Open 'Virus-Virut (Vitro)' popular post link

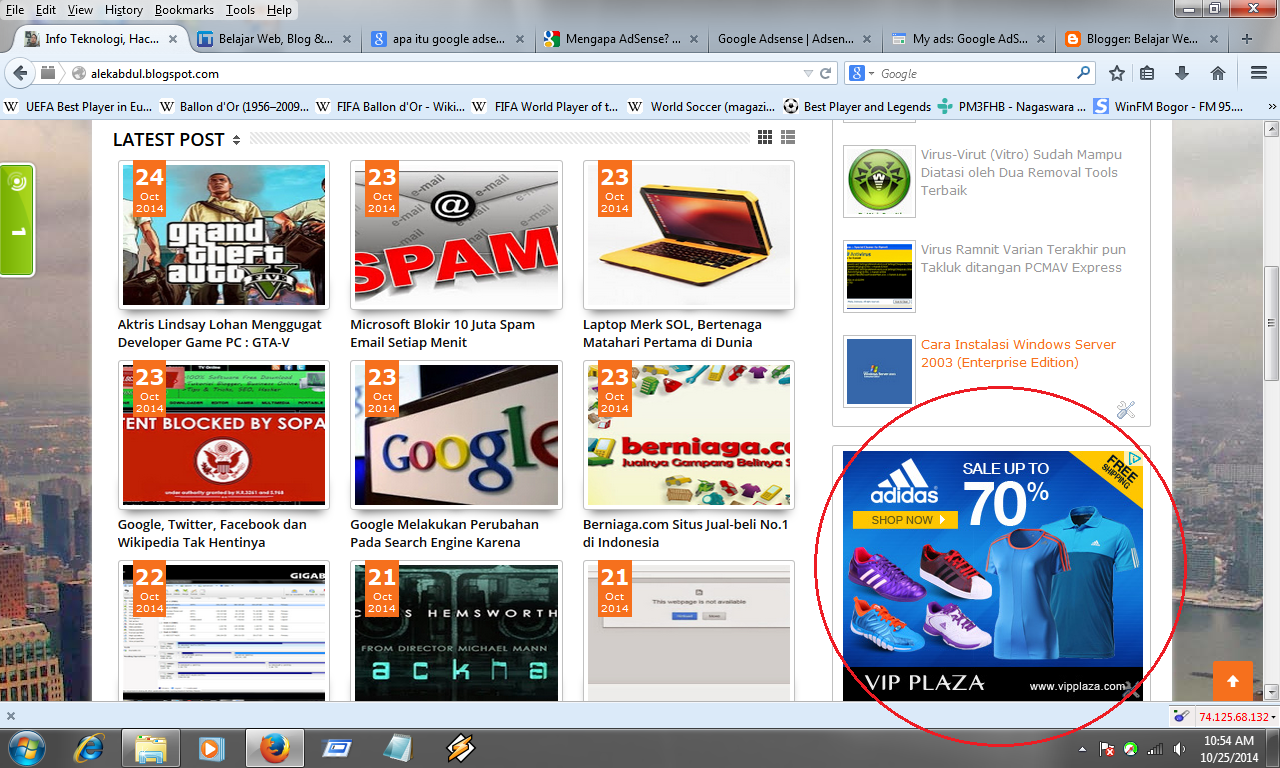click(x=1021, y=172)
